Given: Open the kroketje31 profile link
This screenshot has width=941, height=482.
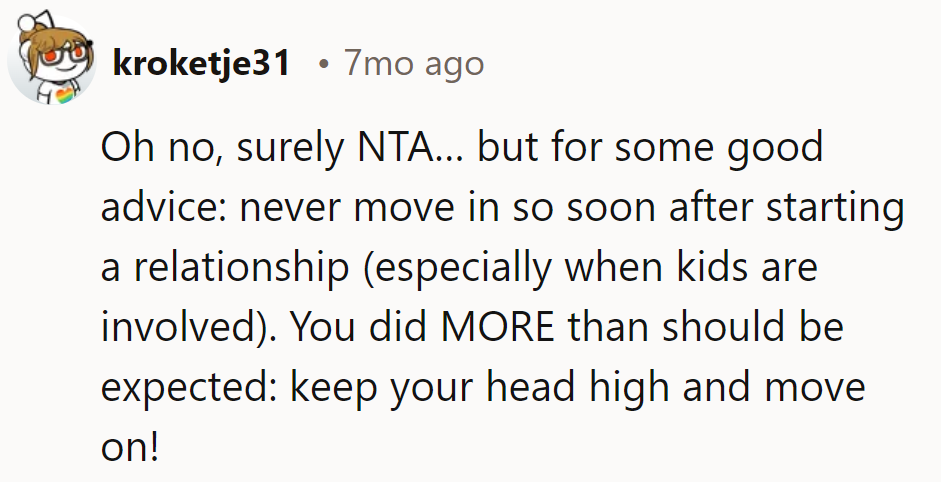Looking at the screenshot, I should tap(202, 64).
